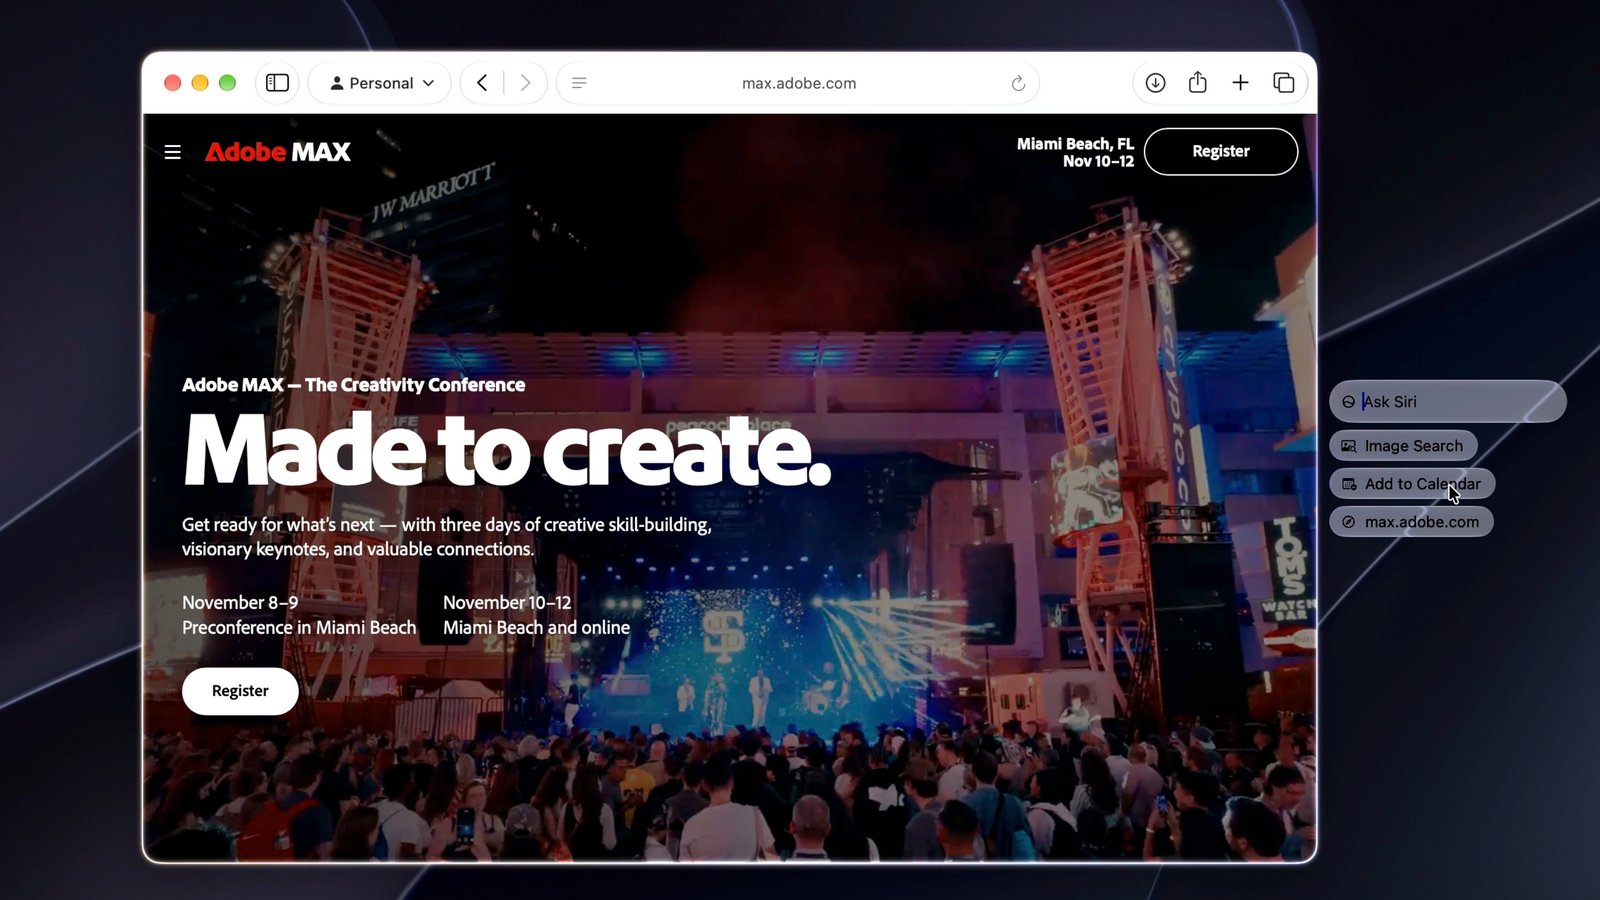Viewport: 1600px width, 900px height.
Task: Open the Personal profile dropdown
Action: 380,83
